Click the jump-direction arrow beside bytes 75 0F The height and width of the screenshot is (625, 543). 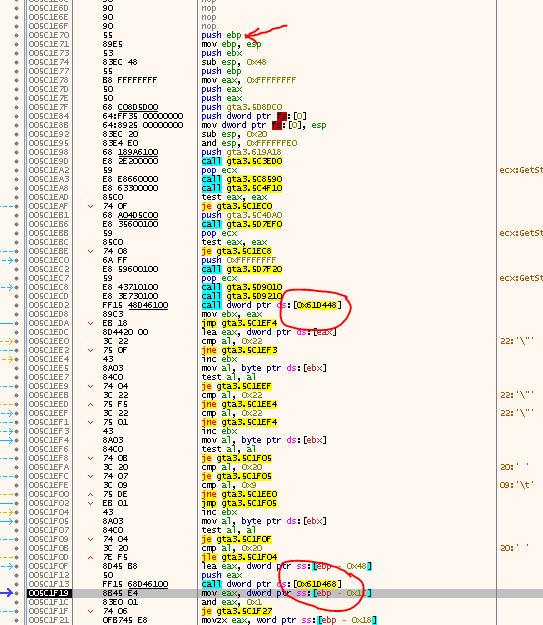tap(90, 350)
